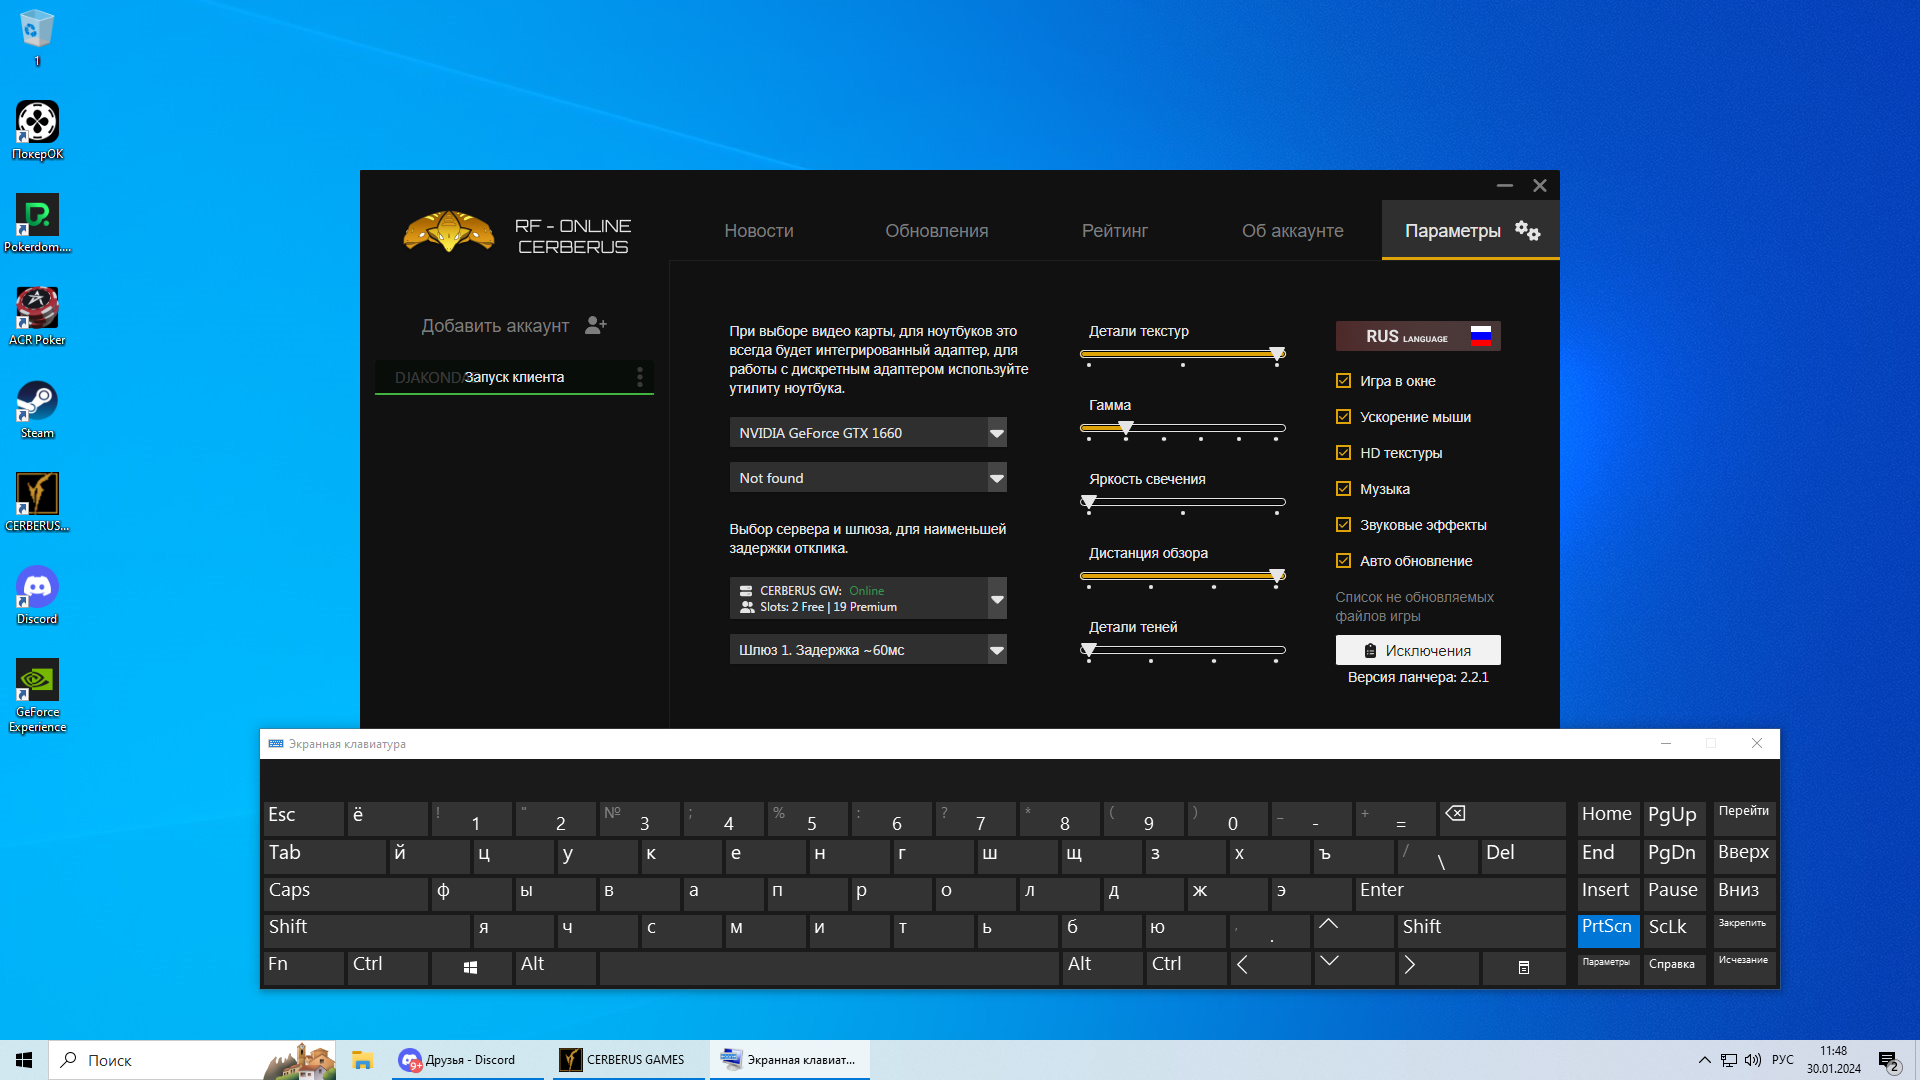Open the three-dot menu for DJAKOND account
Viewport: 1920px width, 1080px height.
pyautogui.click(x=640, y=377)
